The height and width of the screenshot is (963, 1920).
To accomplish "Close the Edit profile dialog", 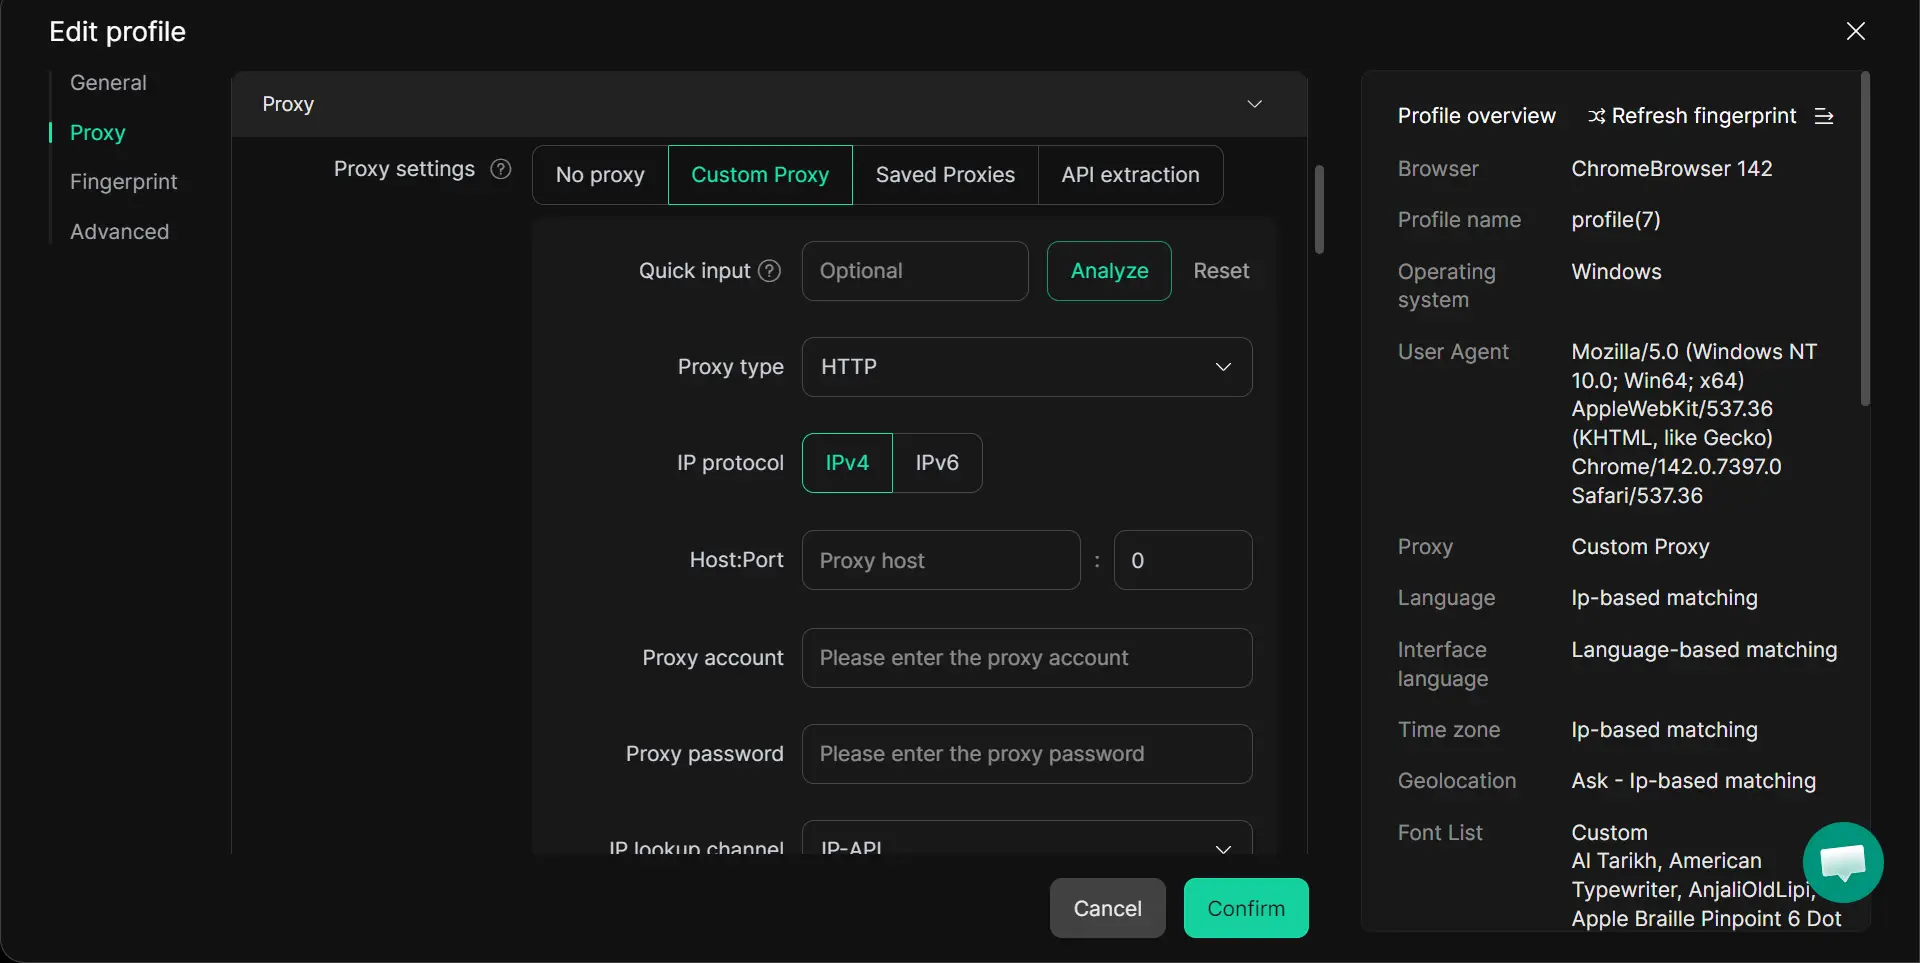I will pos(1855,31).
